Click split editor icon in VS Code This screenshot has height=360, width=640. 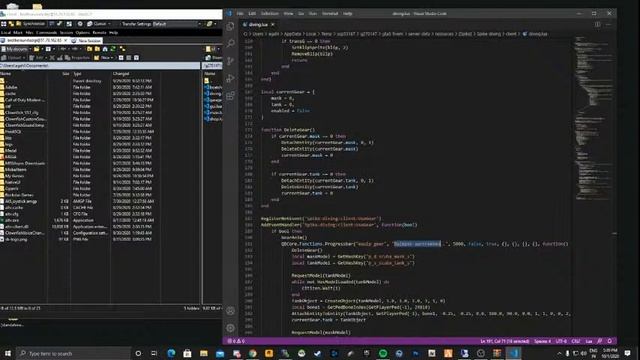click(598, 24)
